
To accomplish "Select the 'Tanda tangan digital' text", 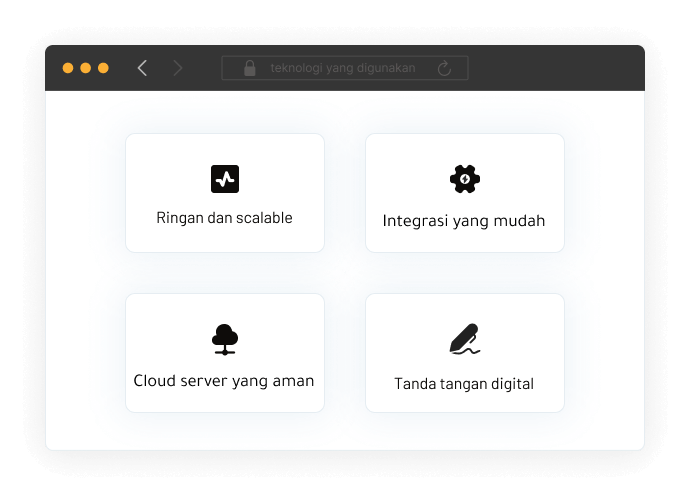I will [464, 383].
